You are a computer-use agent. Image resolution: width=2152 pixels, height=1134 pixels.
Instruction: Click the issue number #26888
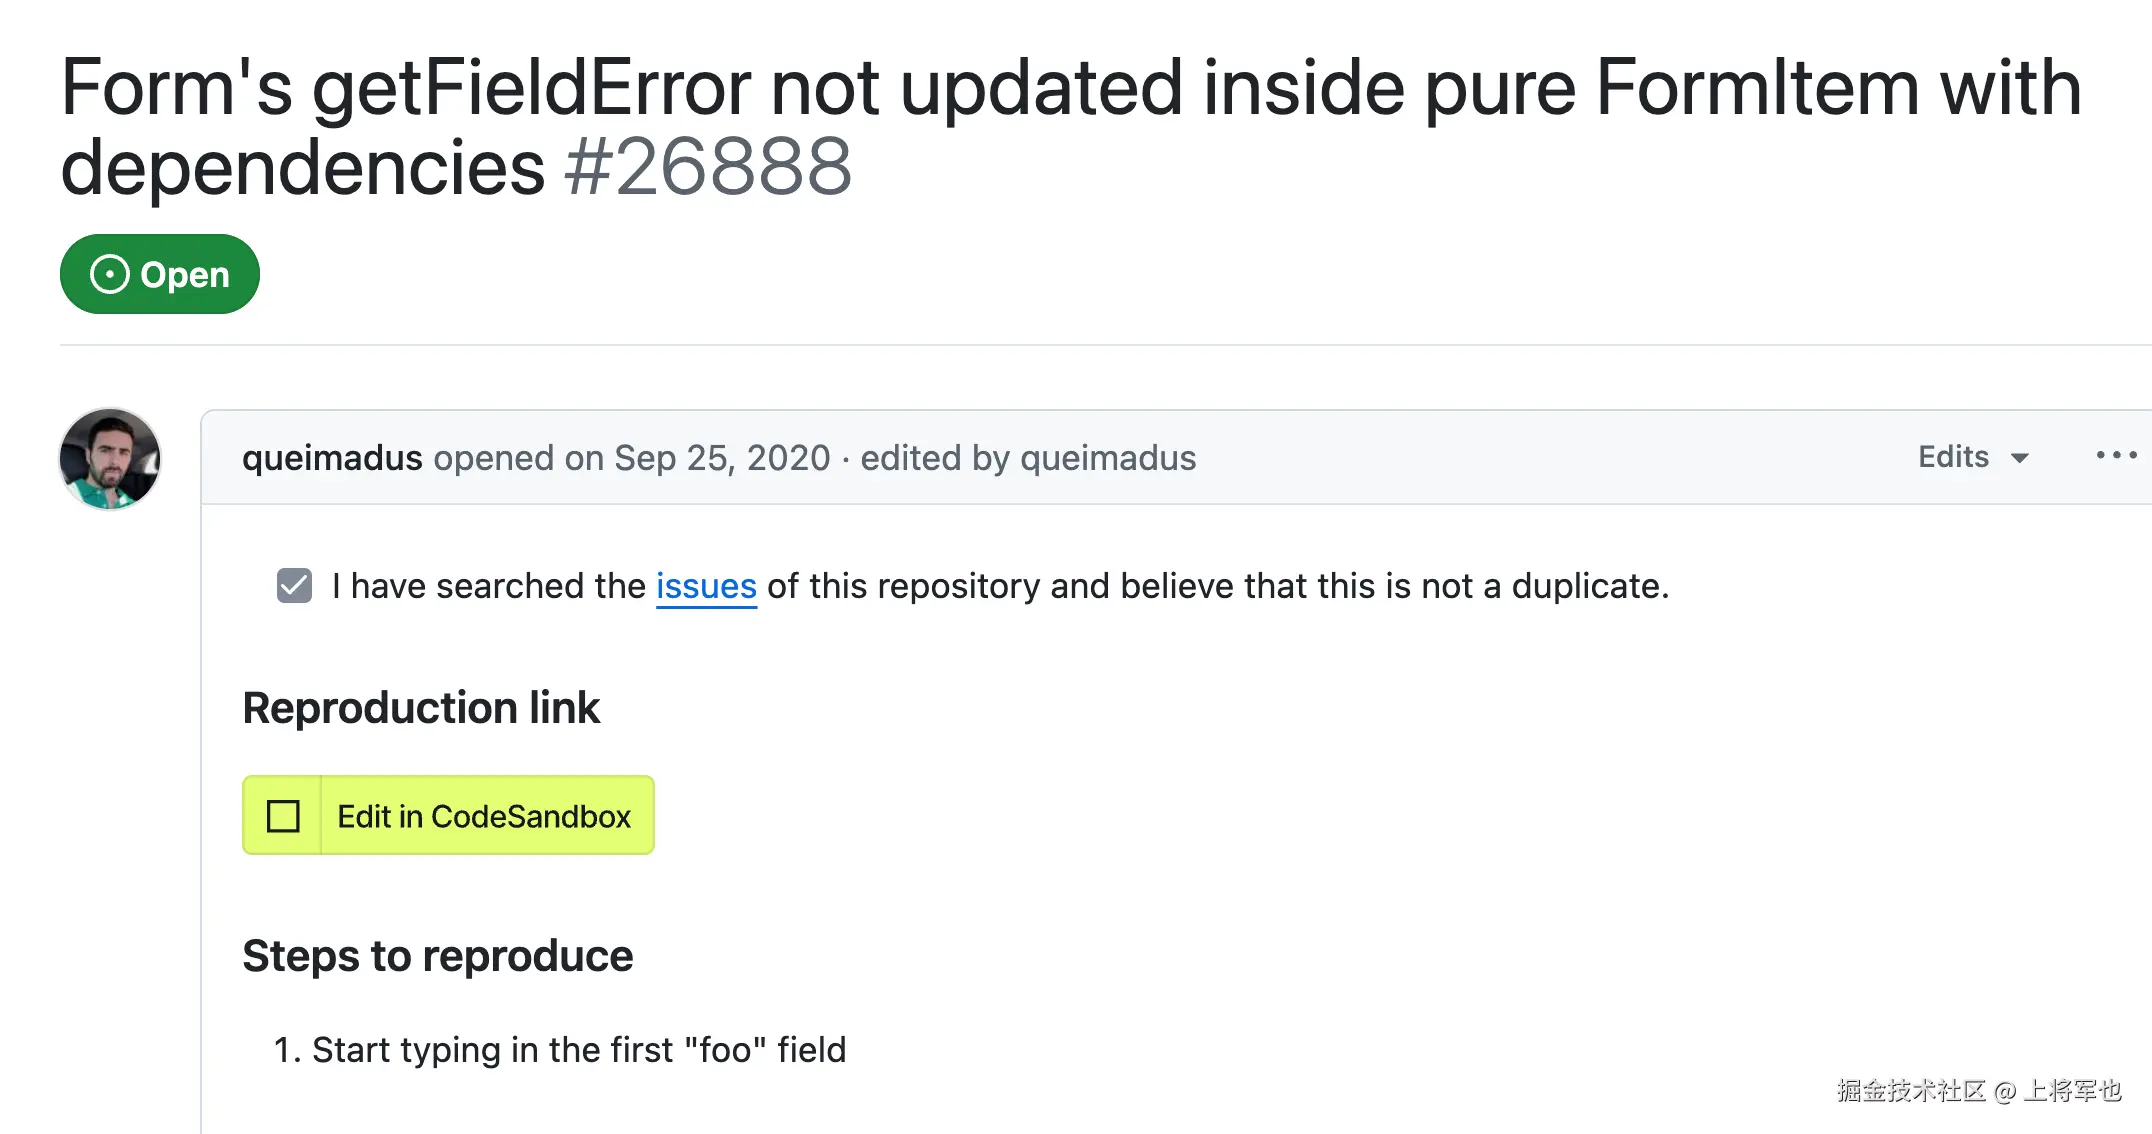(708, 167)
